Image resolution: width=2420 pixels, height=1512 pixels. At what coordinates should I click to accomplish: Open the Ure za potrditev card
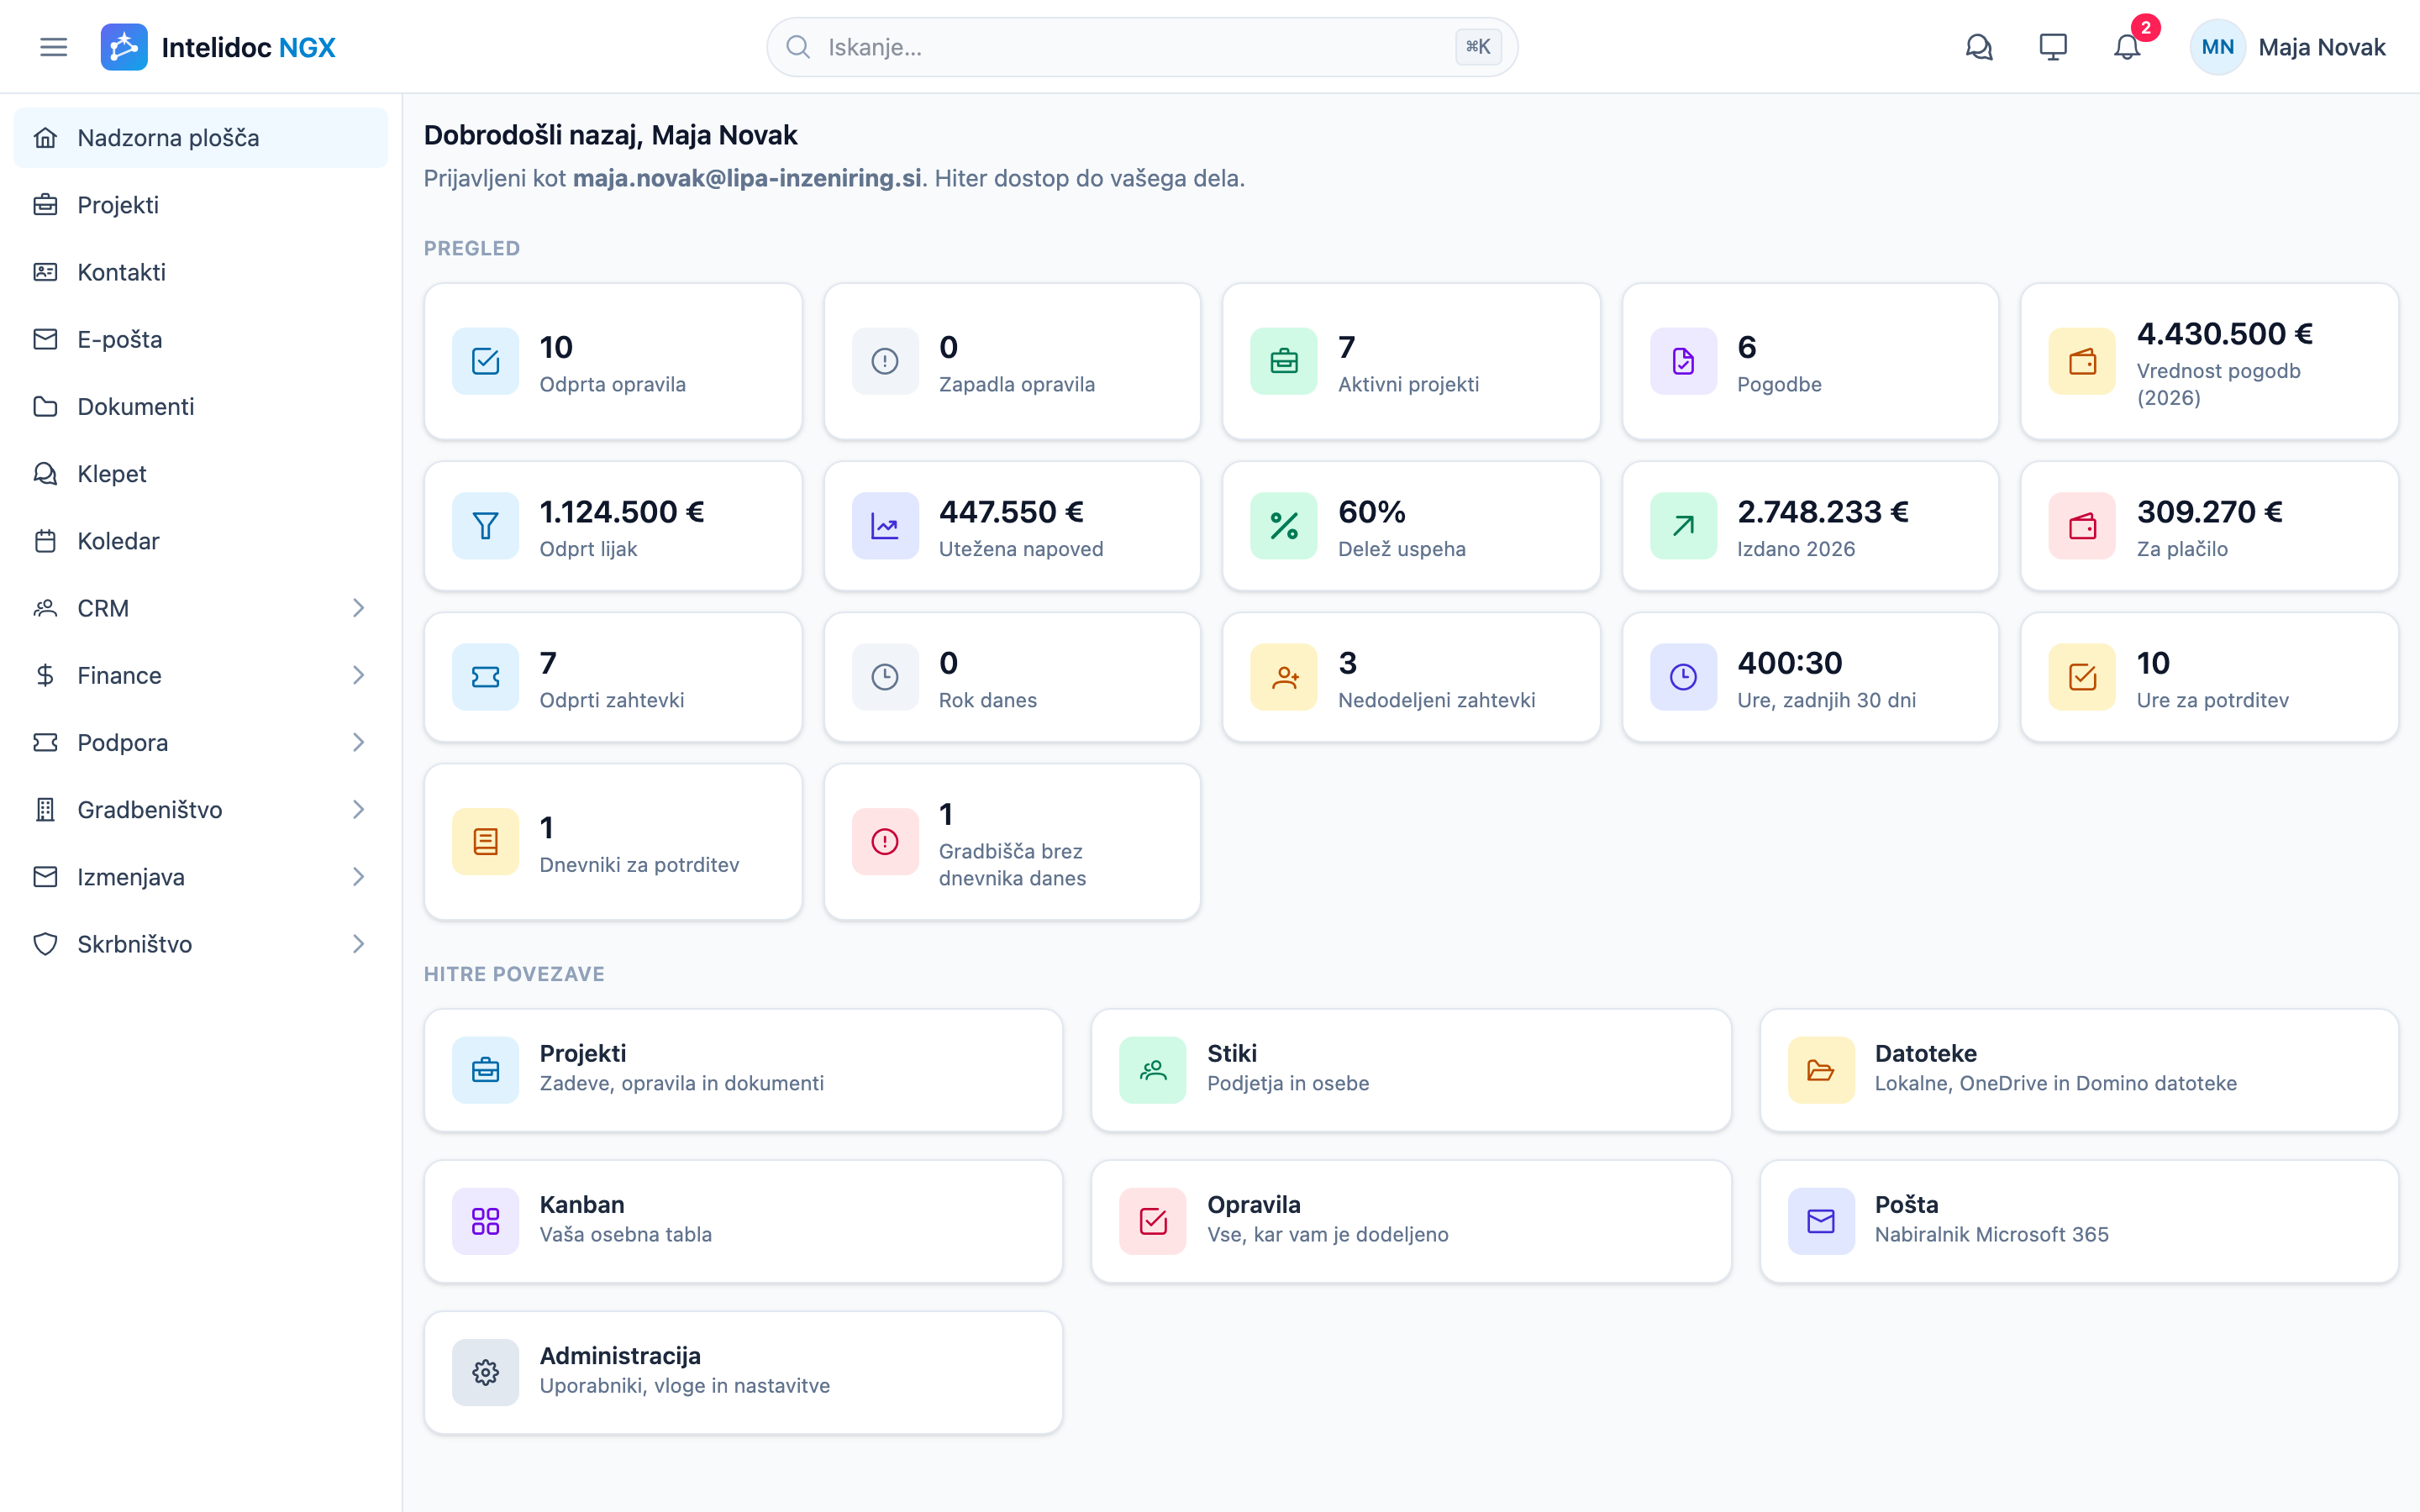[2209, 677]
